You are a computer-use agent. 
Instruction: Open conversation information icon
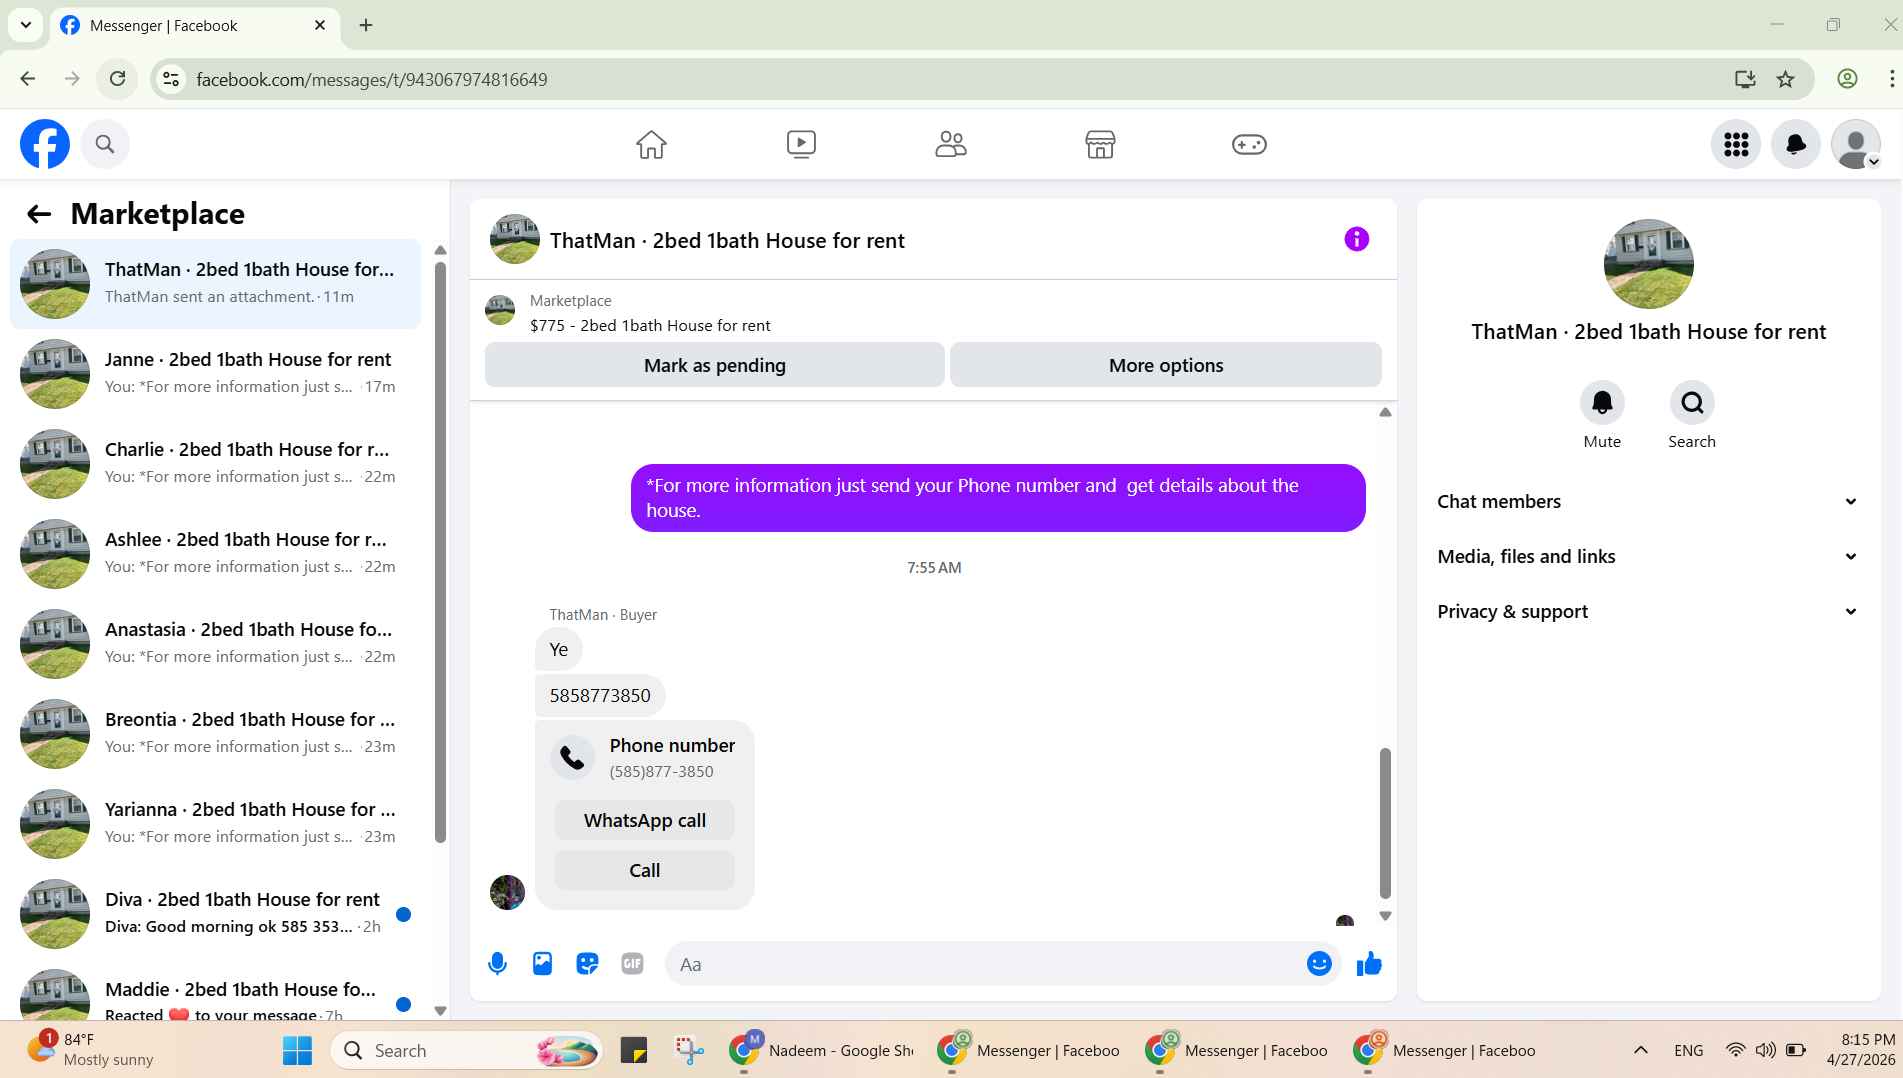point(1356,239)
